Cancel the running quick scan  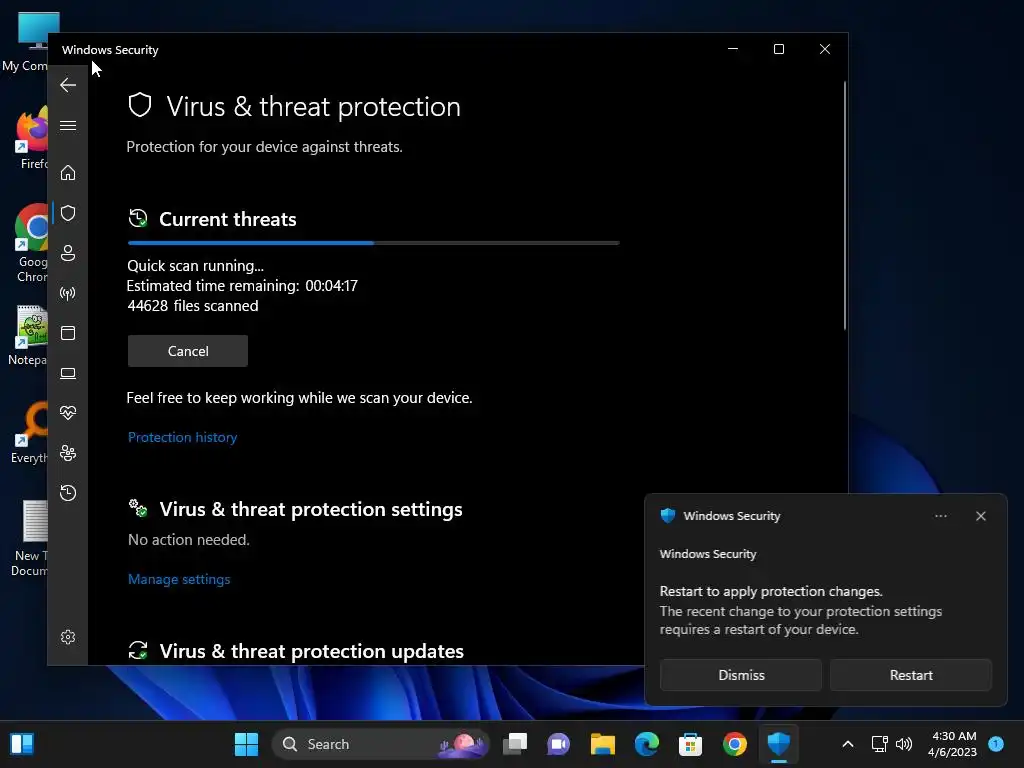[x=187, y=351]
